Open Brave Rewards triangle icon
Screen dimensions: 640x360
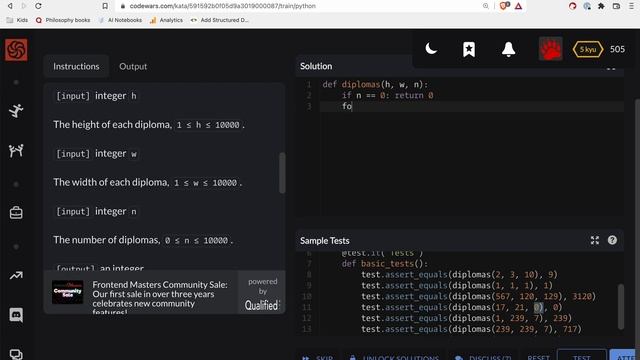518,6
